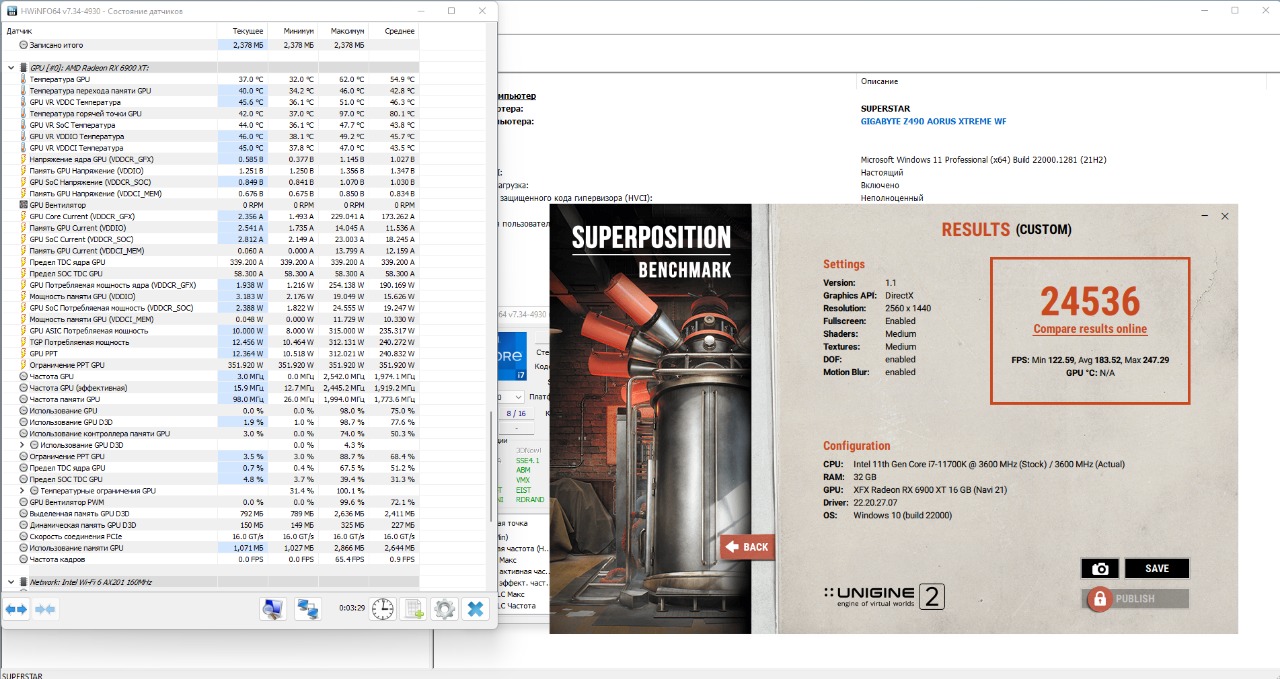
Task: Select the Динамическая память GPU D3D row
Action: tap(210, 525)
